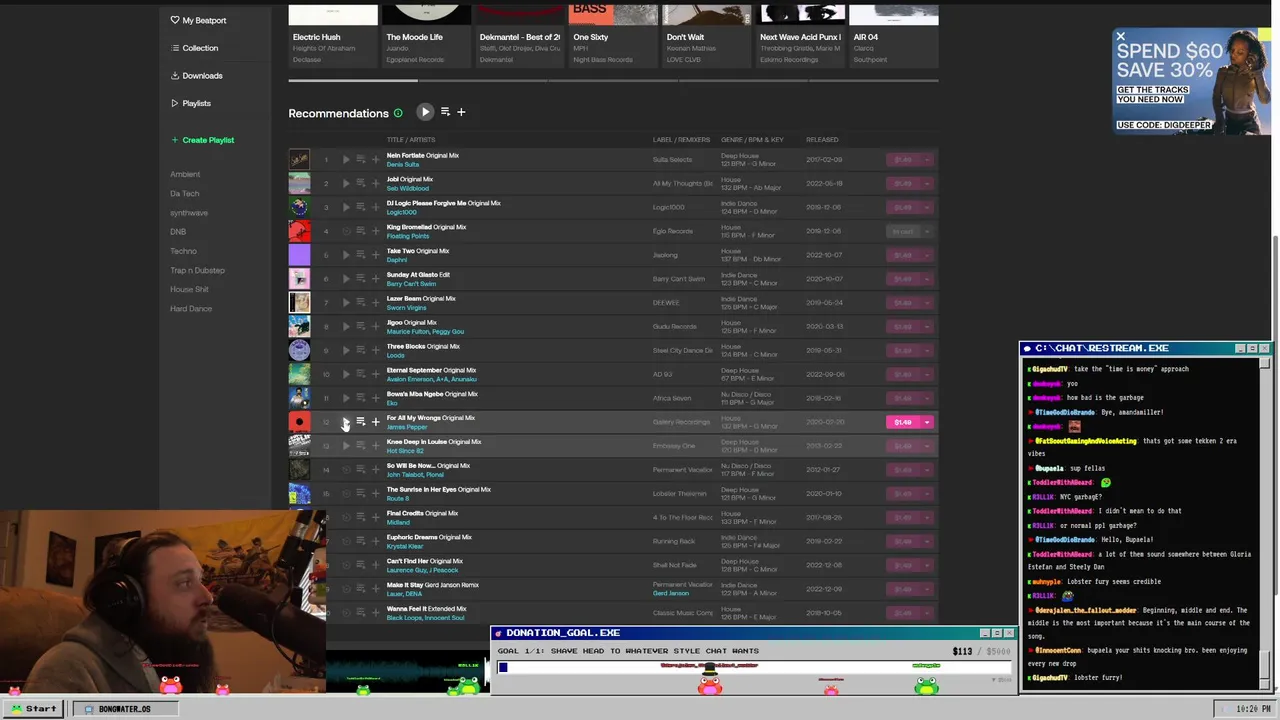
Task: Play all Recommendations tracks
Action: click(x=425, y=112)
